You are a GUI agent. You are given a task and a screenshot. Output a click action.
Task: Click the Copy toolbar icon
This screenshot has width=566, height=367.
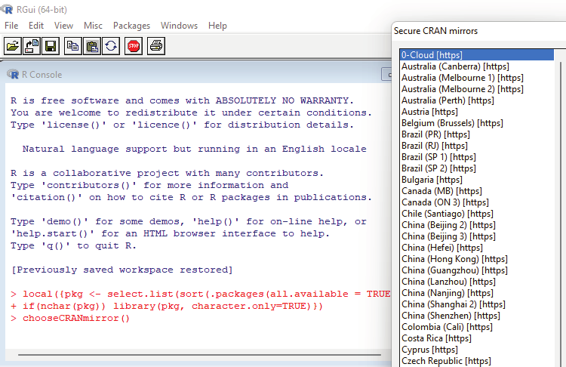tap(73, 46)
